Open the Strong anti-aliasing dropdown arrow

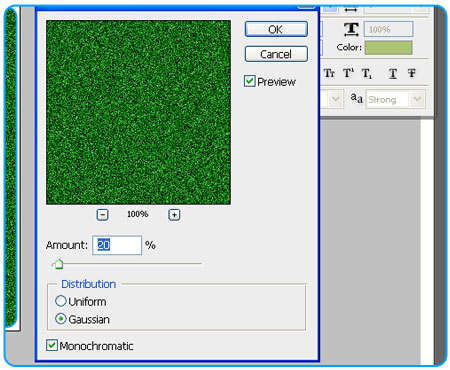tap(417, 99)
